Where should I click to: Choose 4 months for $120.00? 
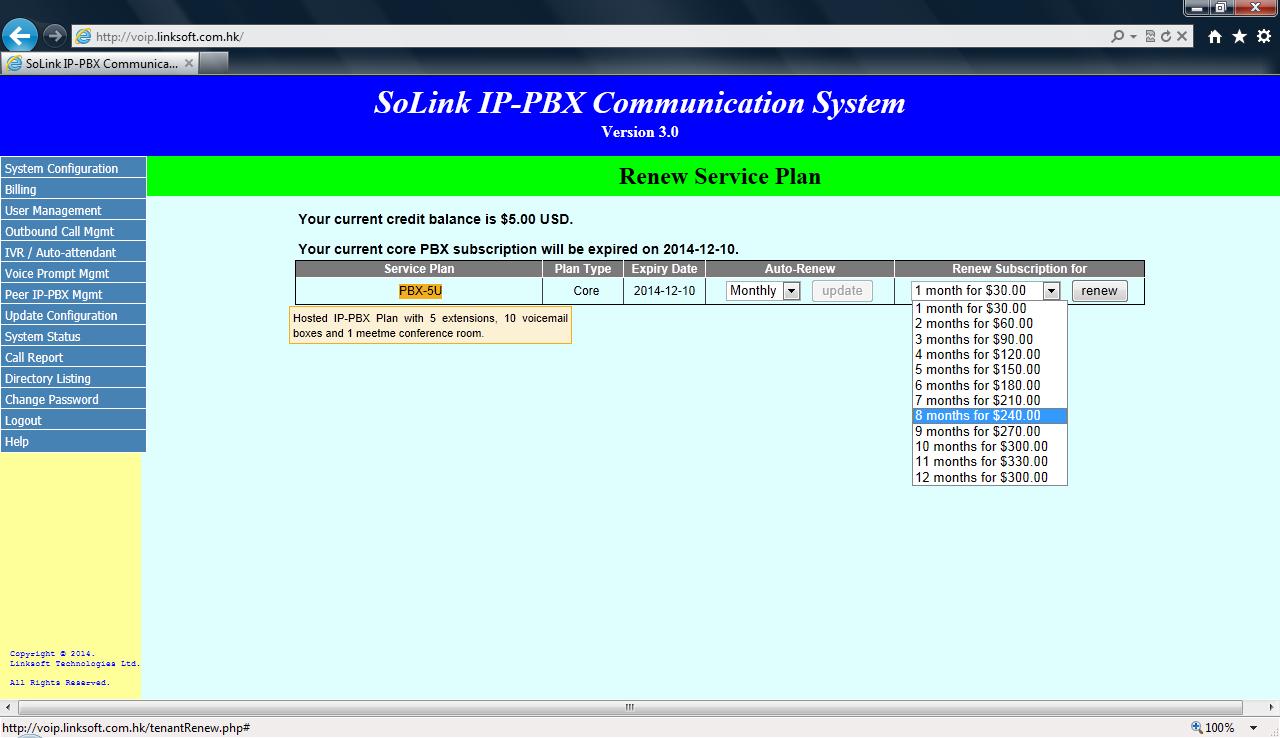click(990, 355)
